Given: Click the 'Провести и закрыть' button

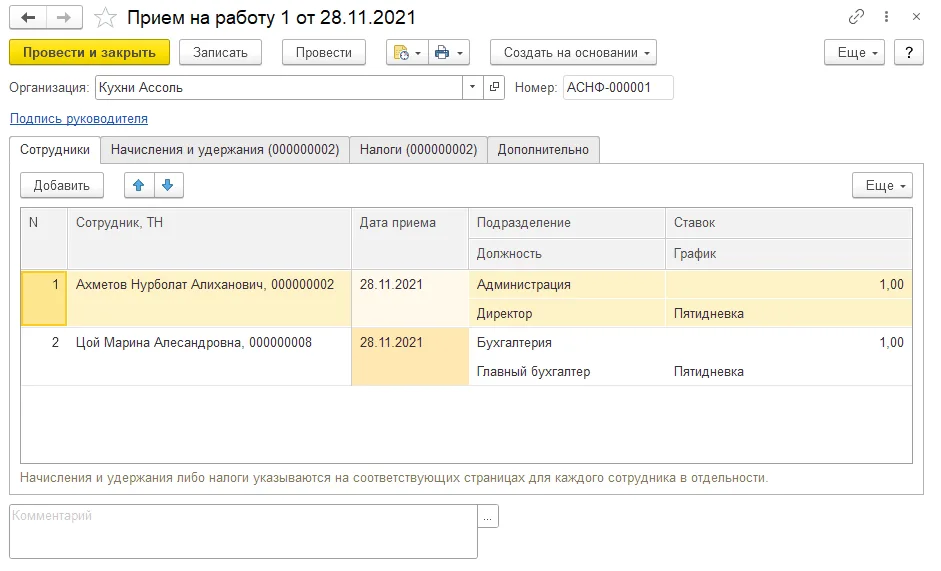Looking at the screenshot, I should point(89,52).
